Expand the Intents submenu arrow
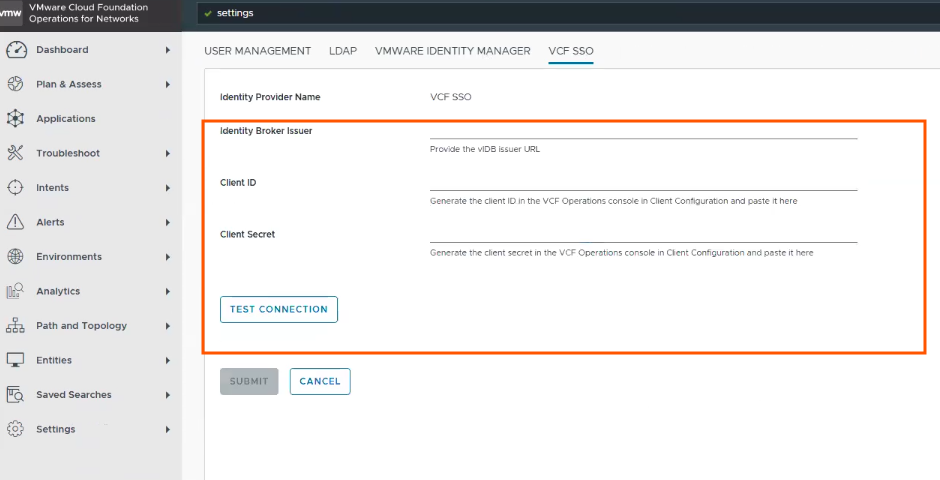The width and height of the screenshot is (940, 480). tap(168, 188)
